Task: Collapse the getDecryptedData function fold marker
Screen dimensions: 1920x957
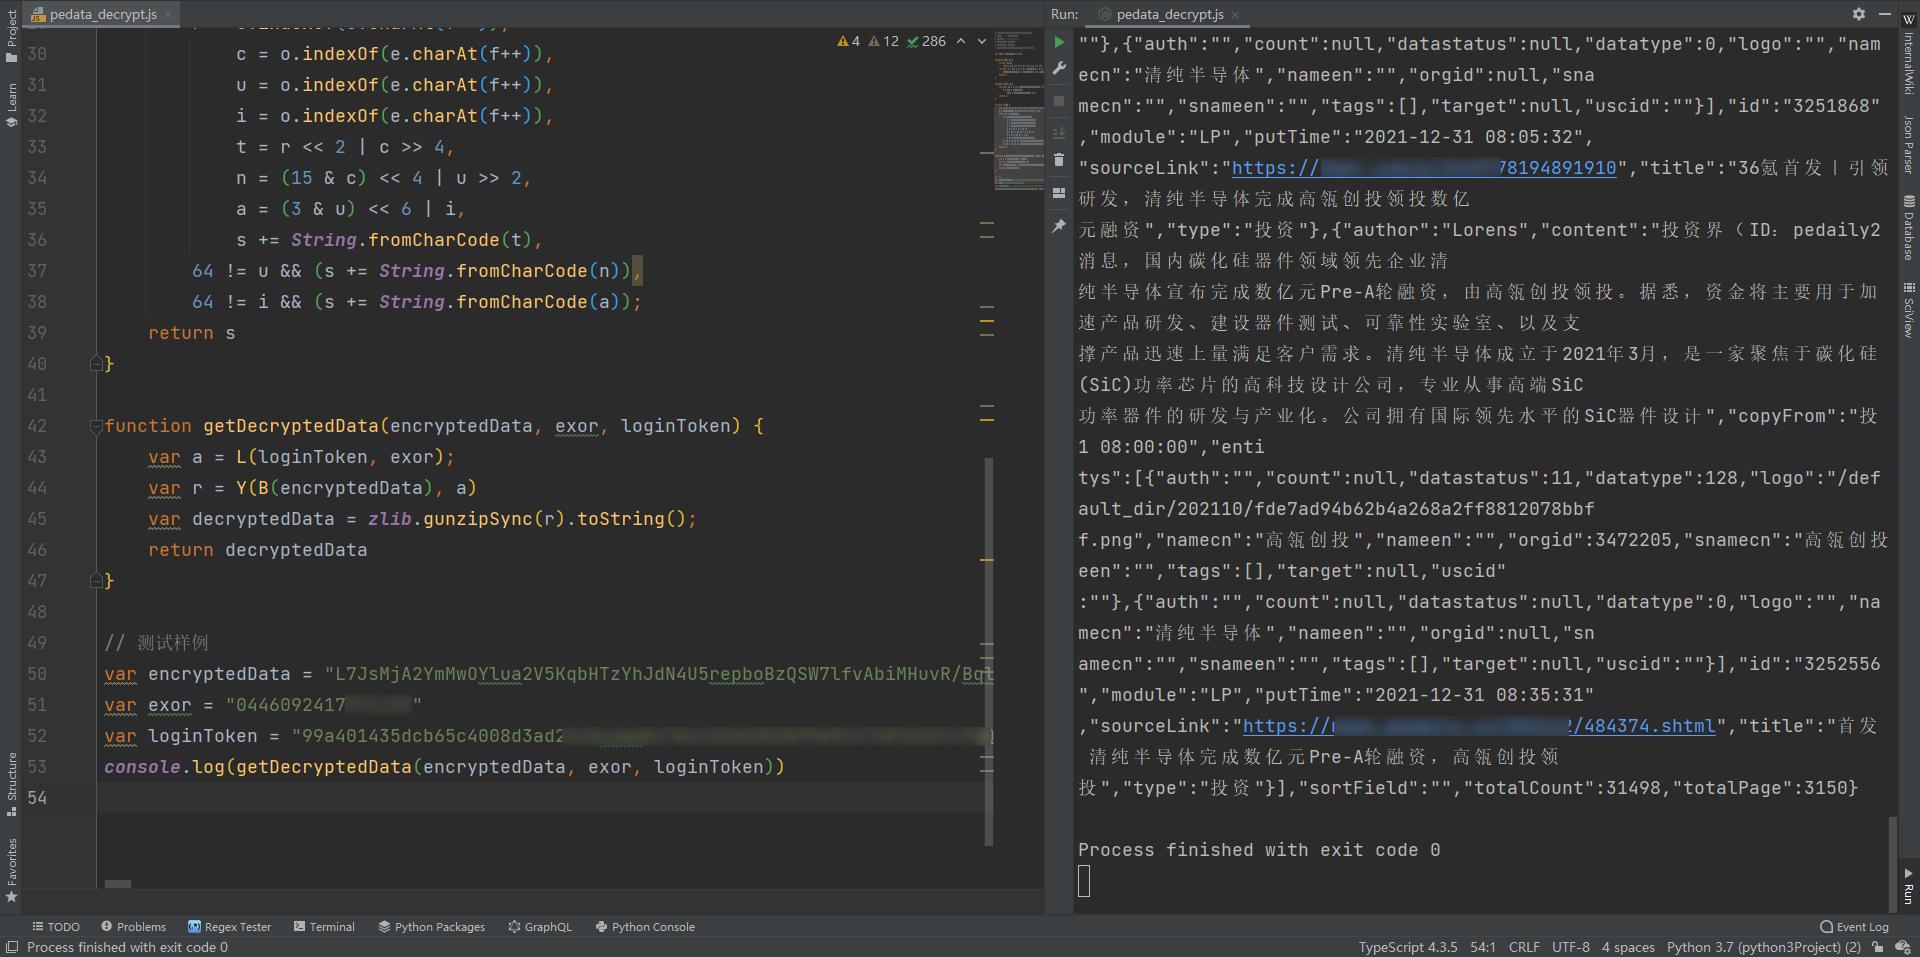Action: point(96,426)
